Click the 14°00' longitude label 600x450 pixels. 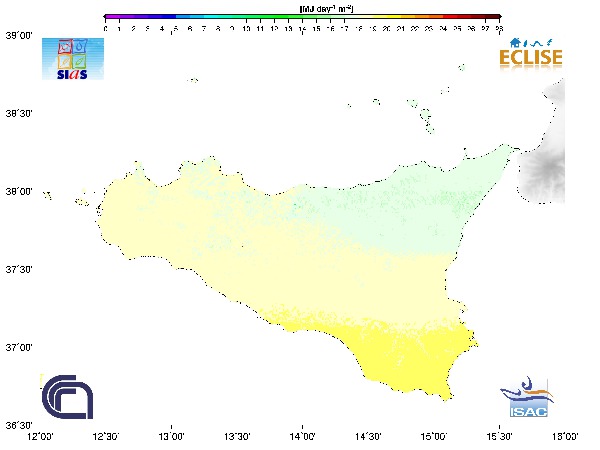click(x=303, y=437)
